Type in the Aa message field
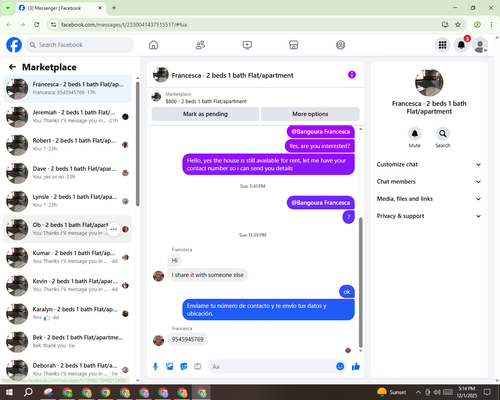Image resolution: width=500 pixels, height=400 pixels. click(x=272, y=367)
